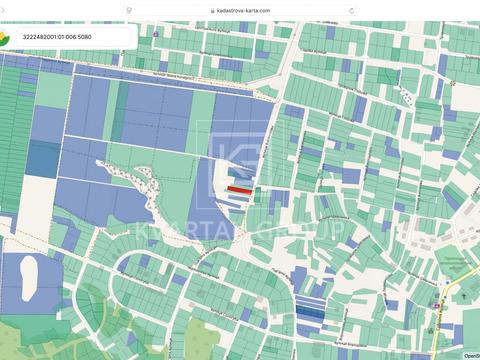
Task: Open the OpenStreetMap attribution link
Action: [x=472, y=356]
